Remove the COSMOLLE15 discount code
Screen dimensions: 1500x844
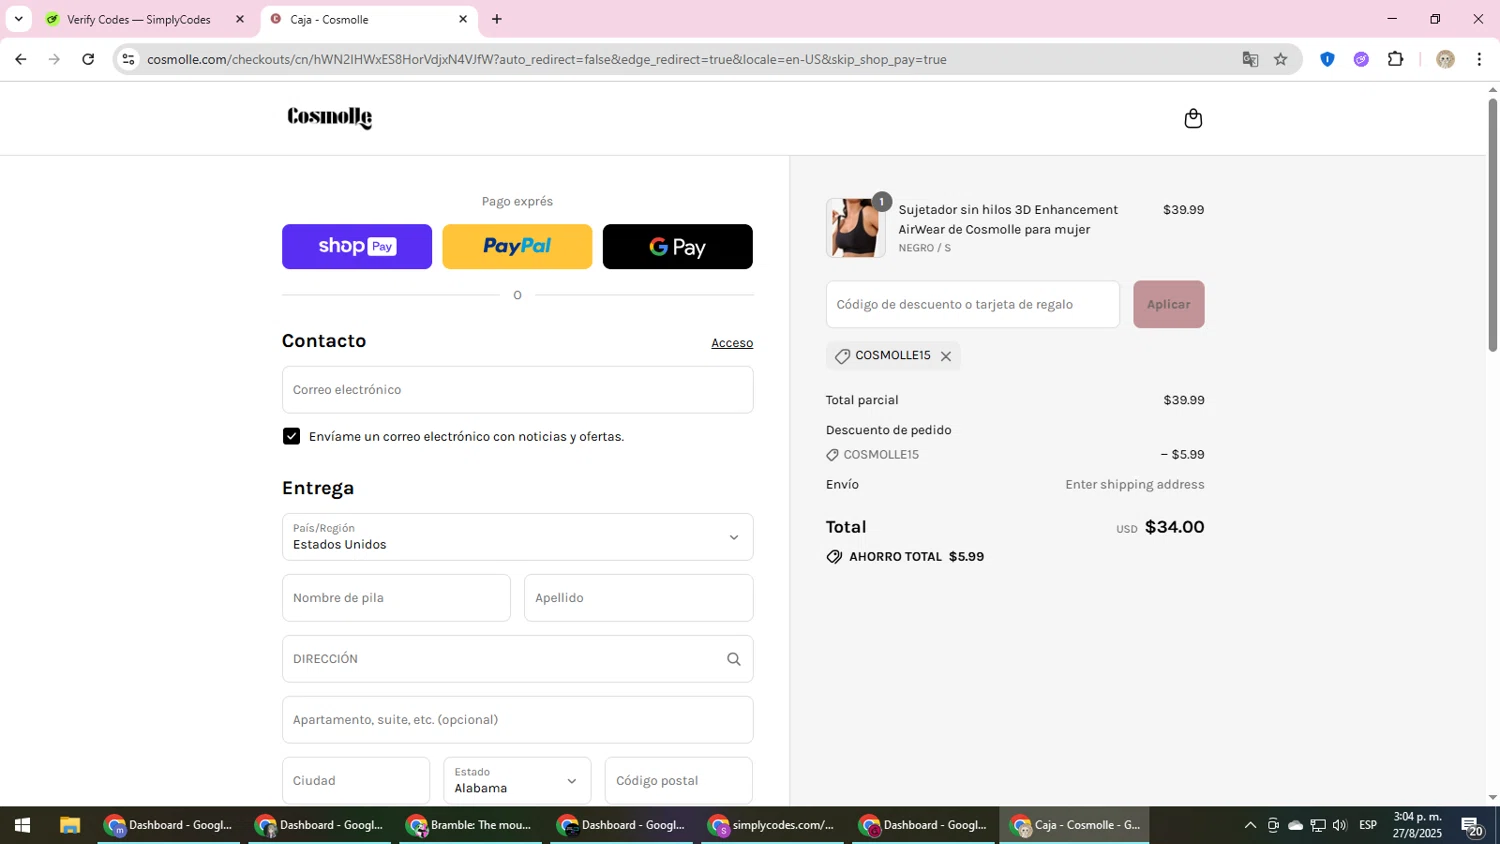coord(945,356)
